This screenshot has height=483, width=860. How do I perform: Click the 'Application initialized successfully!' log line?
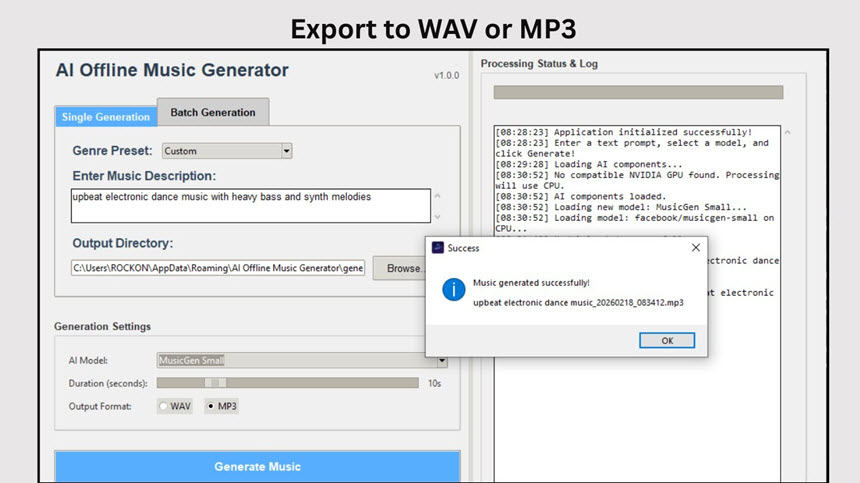pos(624,132)
